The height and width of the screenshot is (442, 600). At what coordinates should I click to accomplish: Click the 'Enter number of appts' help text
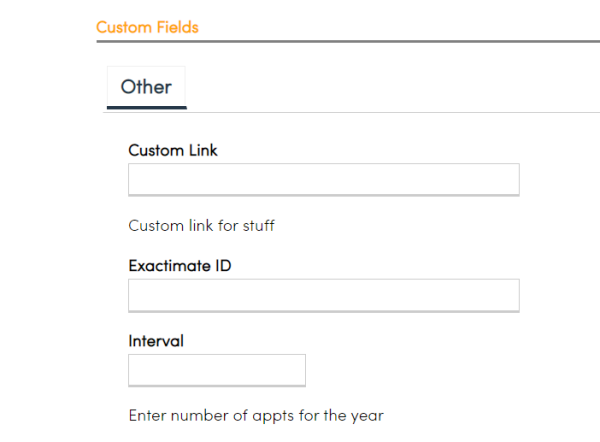click(256, 414)
